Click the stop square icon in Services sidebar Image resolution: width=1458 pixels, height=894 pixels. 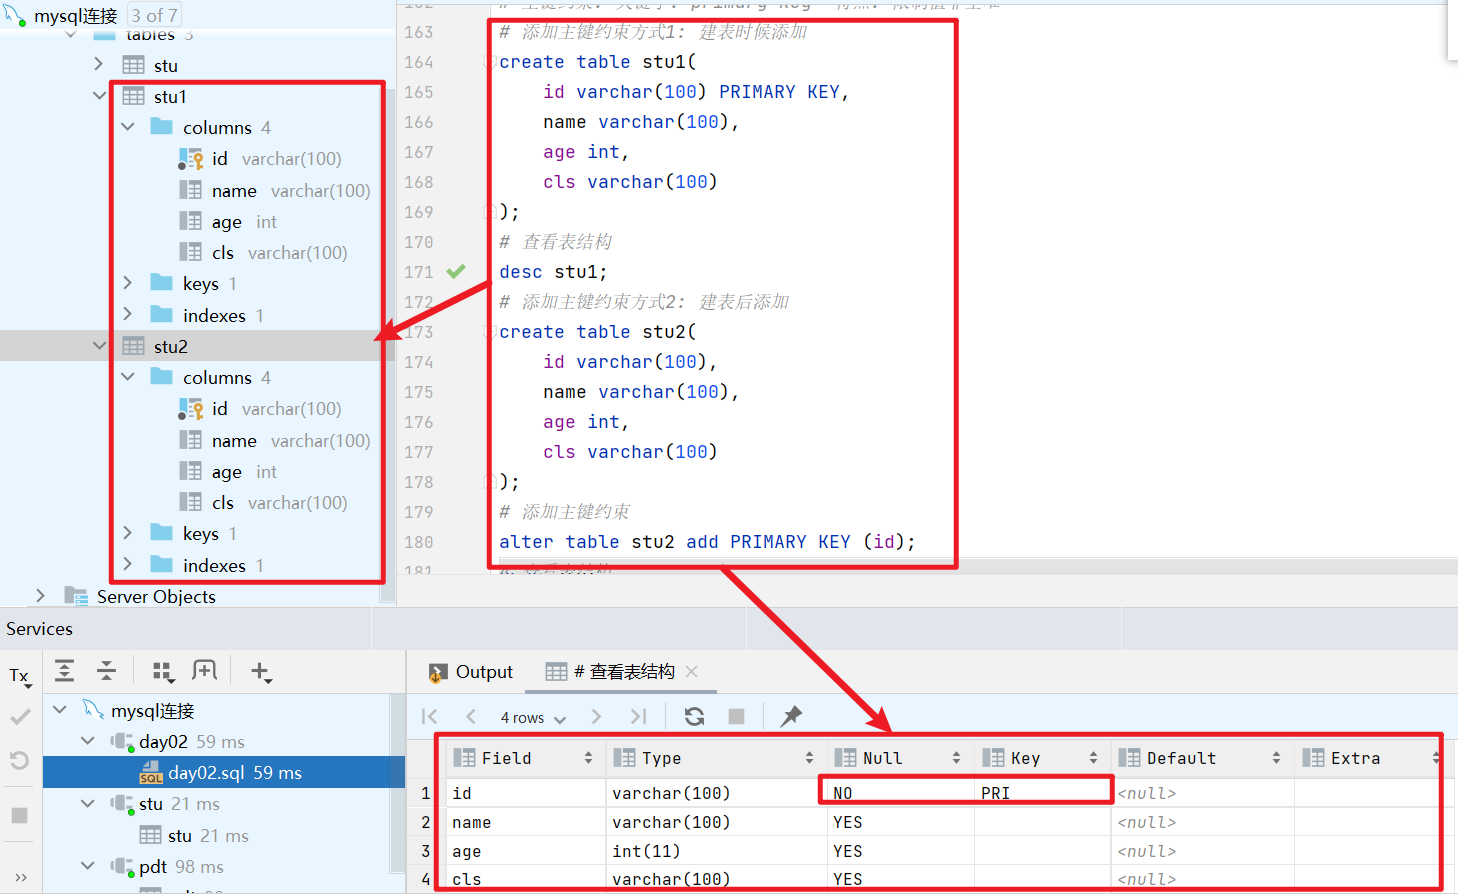pos(19,815)
